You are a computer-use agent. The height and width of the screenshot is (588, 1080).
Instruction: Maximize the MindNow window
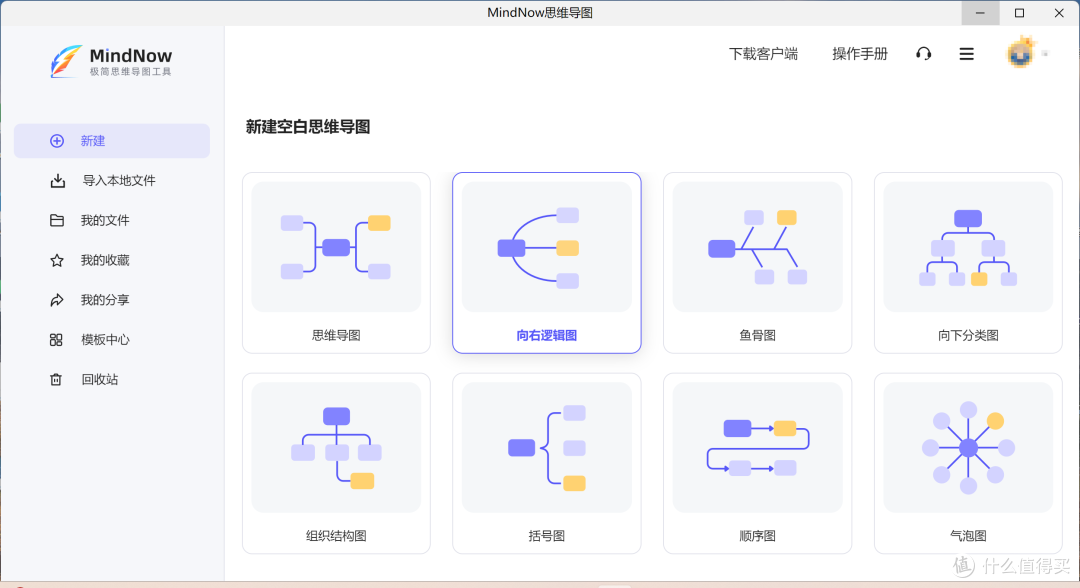pos(1019,13)
